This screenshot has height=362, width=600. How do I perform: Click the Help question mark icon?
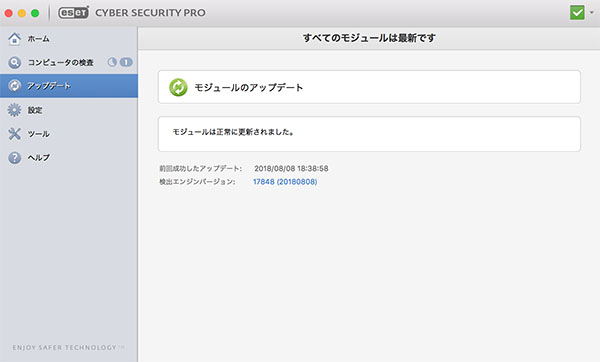click(x=15, y=157)
